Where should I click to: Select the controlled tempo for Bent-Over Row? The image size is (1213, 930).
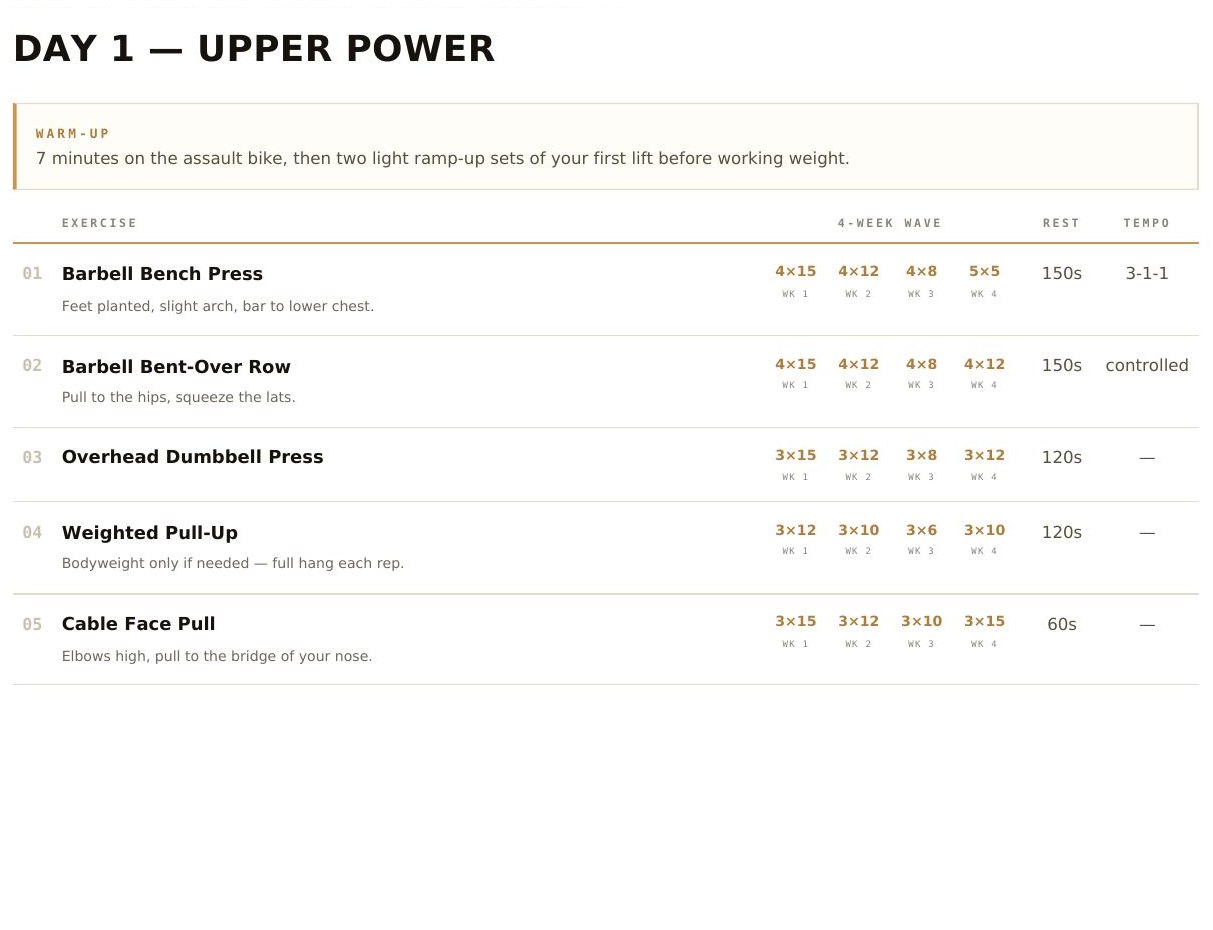coord(1147,366)
